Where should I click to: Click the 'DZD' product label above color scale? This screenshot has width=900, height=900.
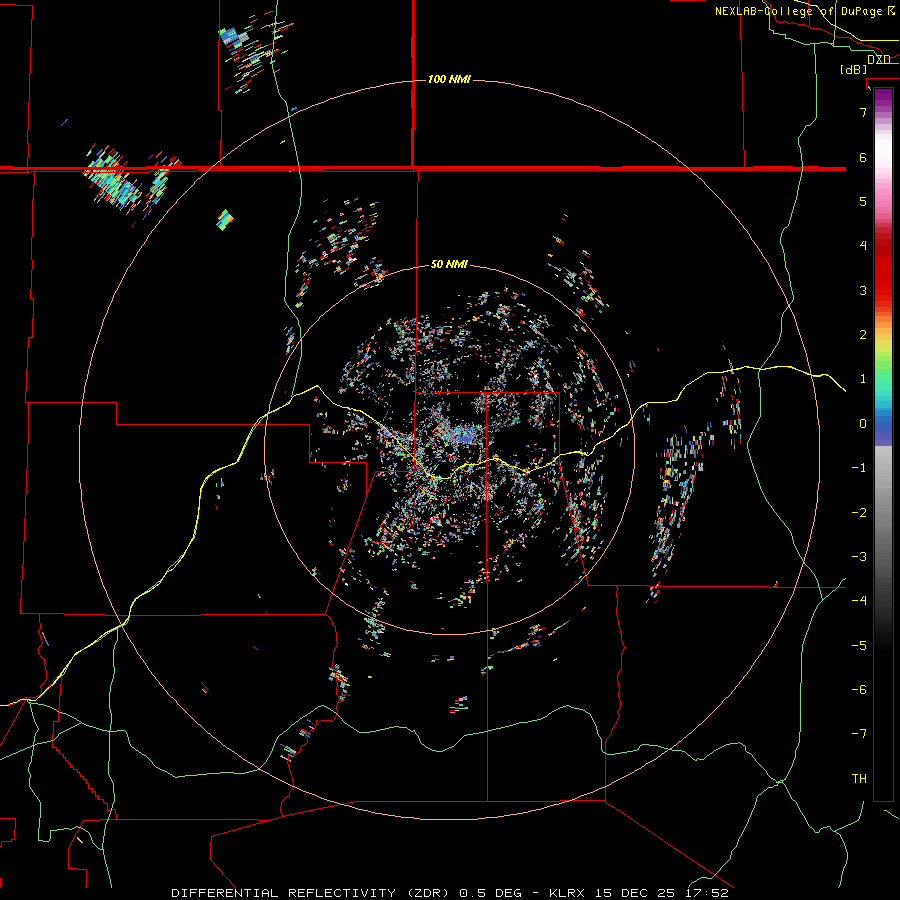(x=879, y=59)
